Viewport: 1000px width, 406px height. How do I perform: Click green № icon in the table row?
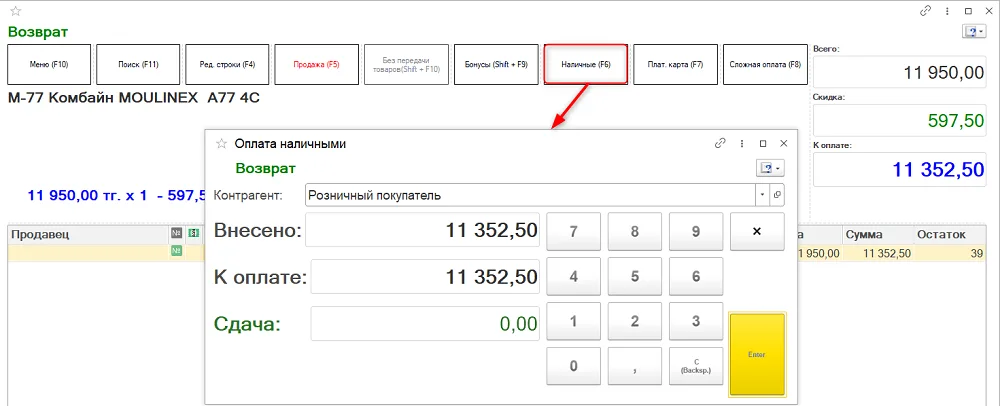(177, 252)
